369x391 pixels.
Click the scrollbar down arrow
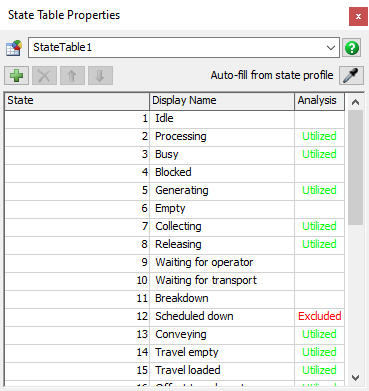pyautogui.click(x=355, y=378)
